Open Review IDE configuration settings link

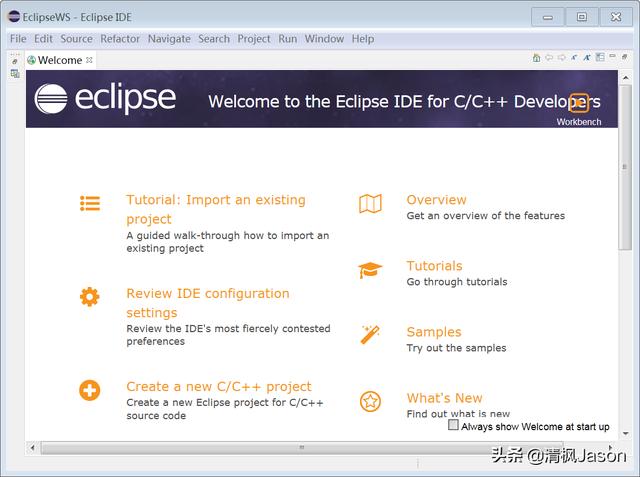click(208, 303)
